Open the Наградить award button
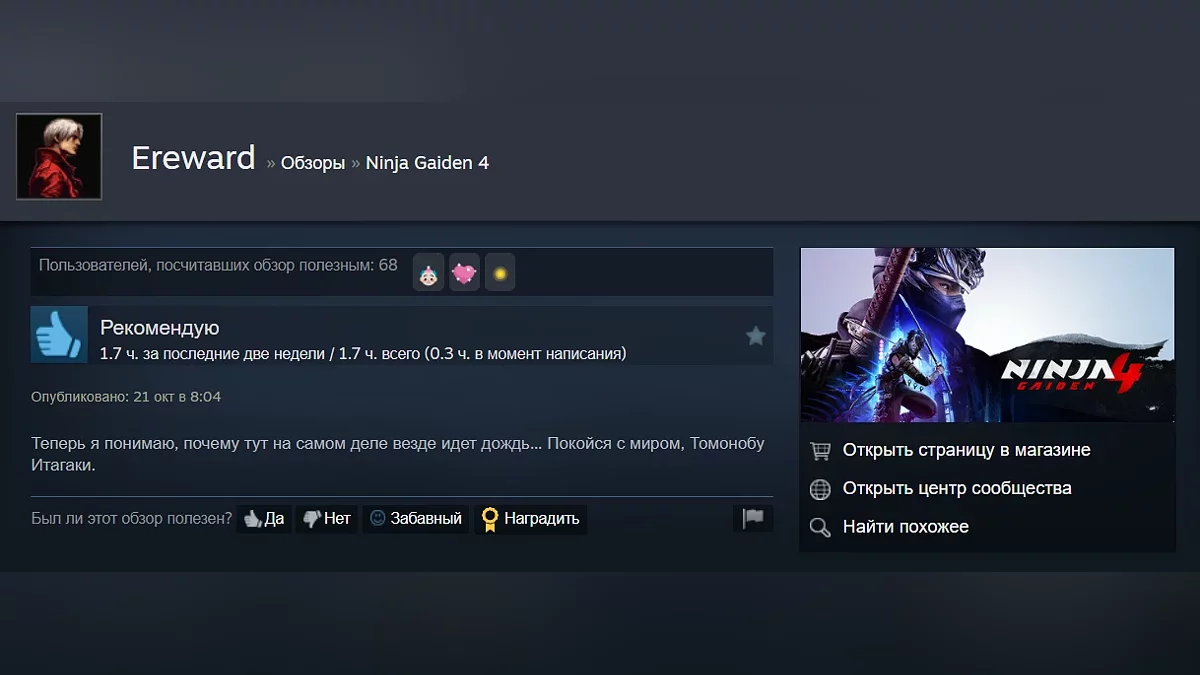 point(530,518)
